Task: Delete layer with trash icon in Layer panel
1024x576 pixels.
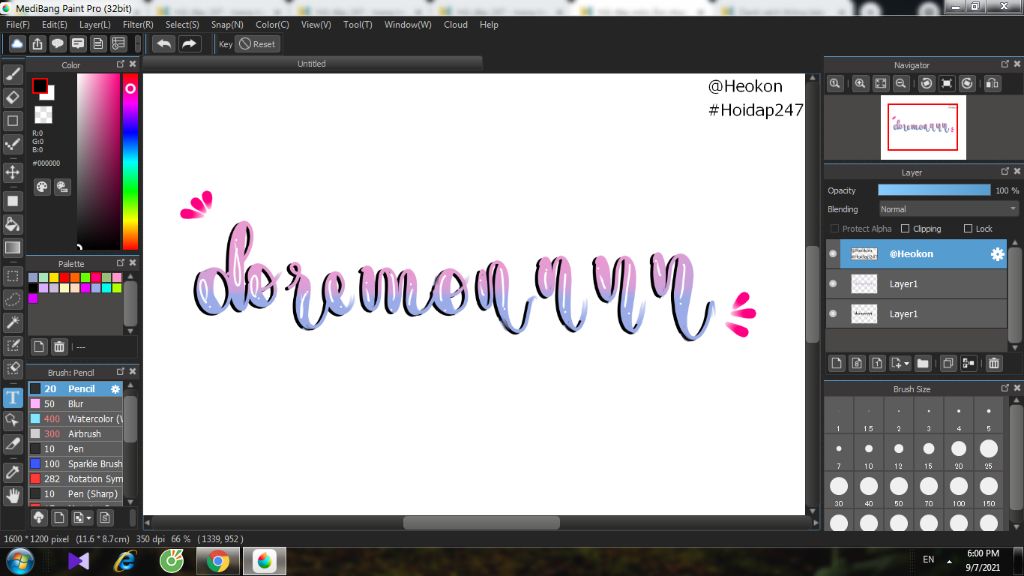Action: tap(993, 363)
